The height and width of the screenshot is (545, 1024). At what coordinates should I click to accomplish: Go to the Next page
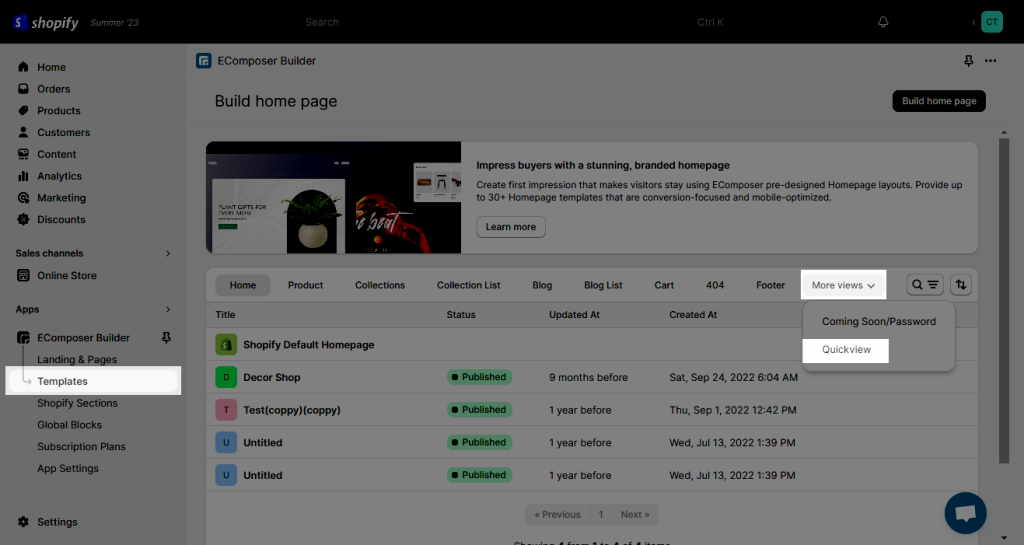point(635,514)
